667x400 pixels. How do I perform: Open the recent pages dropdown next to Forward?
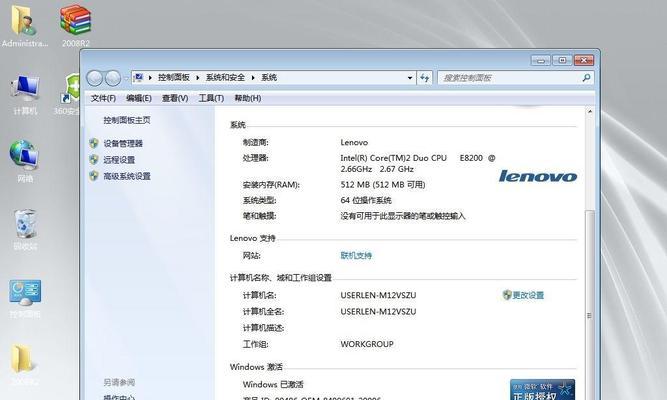click(126, 78)
